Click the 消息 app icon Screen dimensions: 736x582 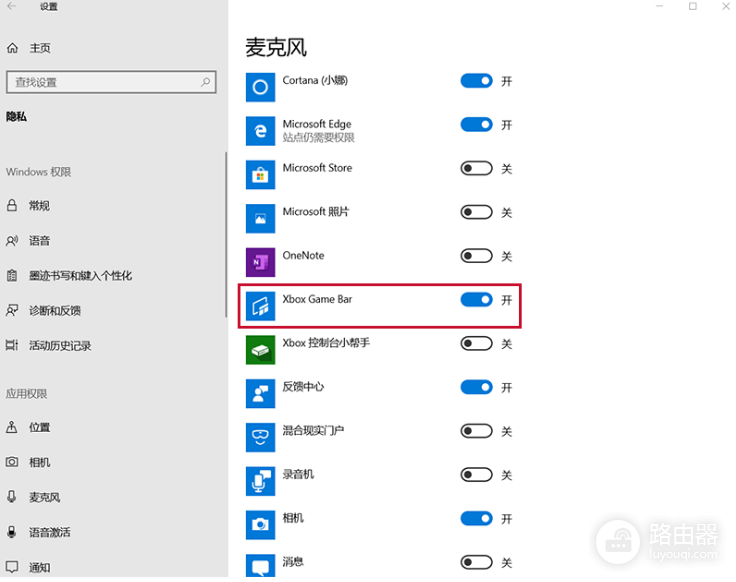pos(260,565)
